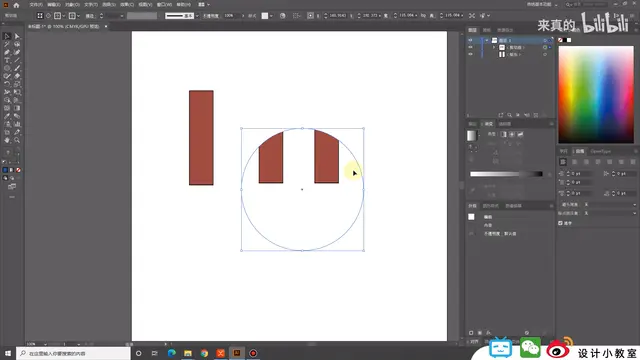Open Windows Start menu
The width and height of the screenshot is (640, 360).
(8, 353)
